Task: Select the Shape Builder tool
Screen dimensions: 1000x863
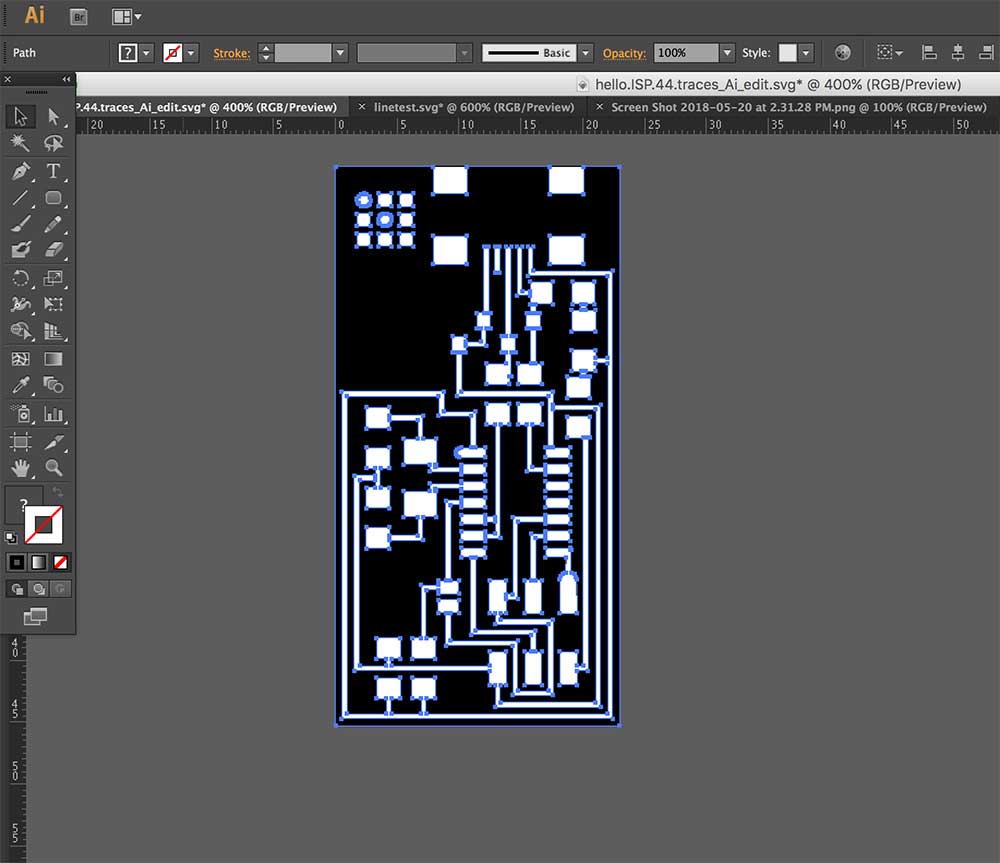Action: (20, 330)
